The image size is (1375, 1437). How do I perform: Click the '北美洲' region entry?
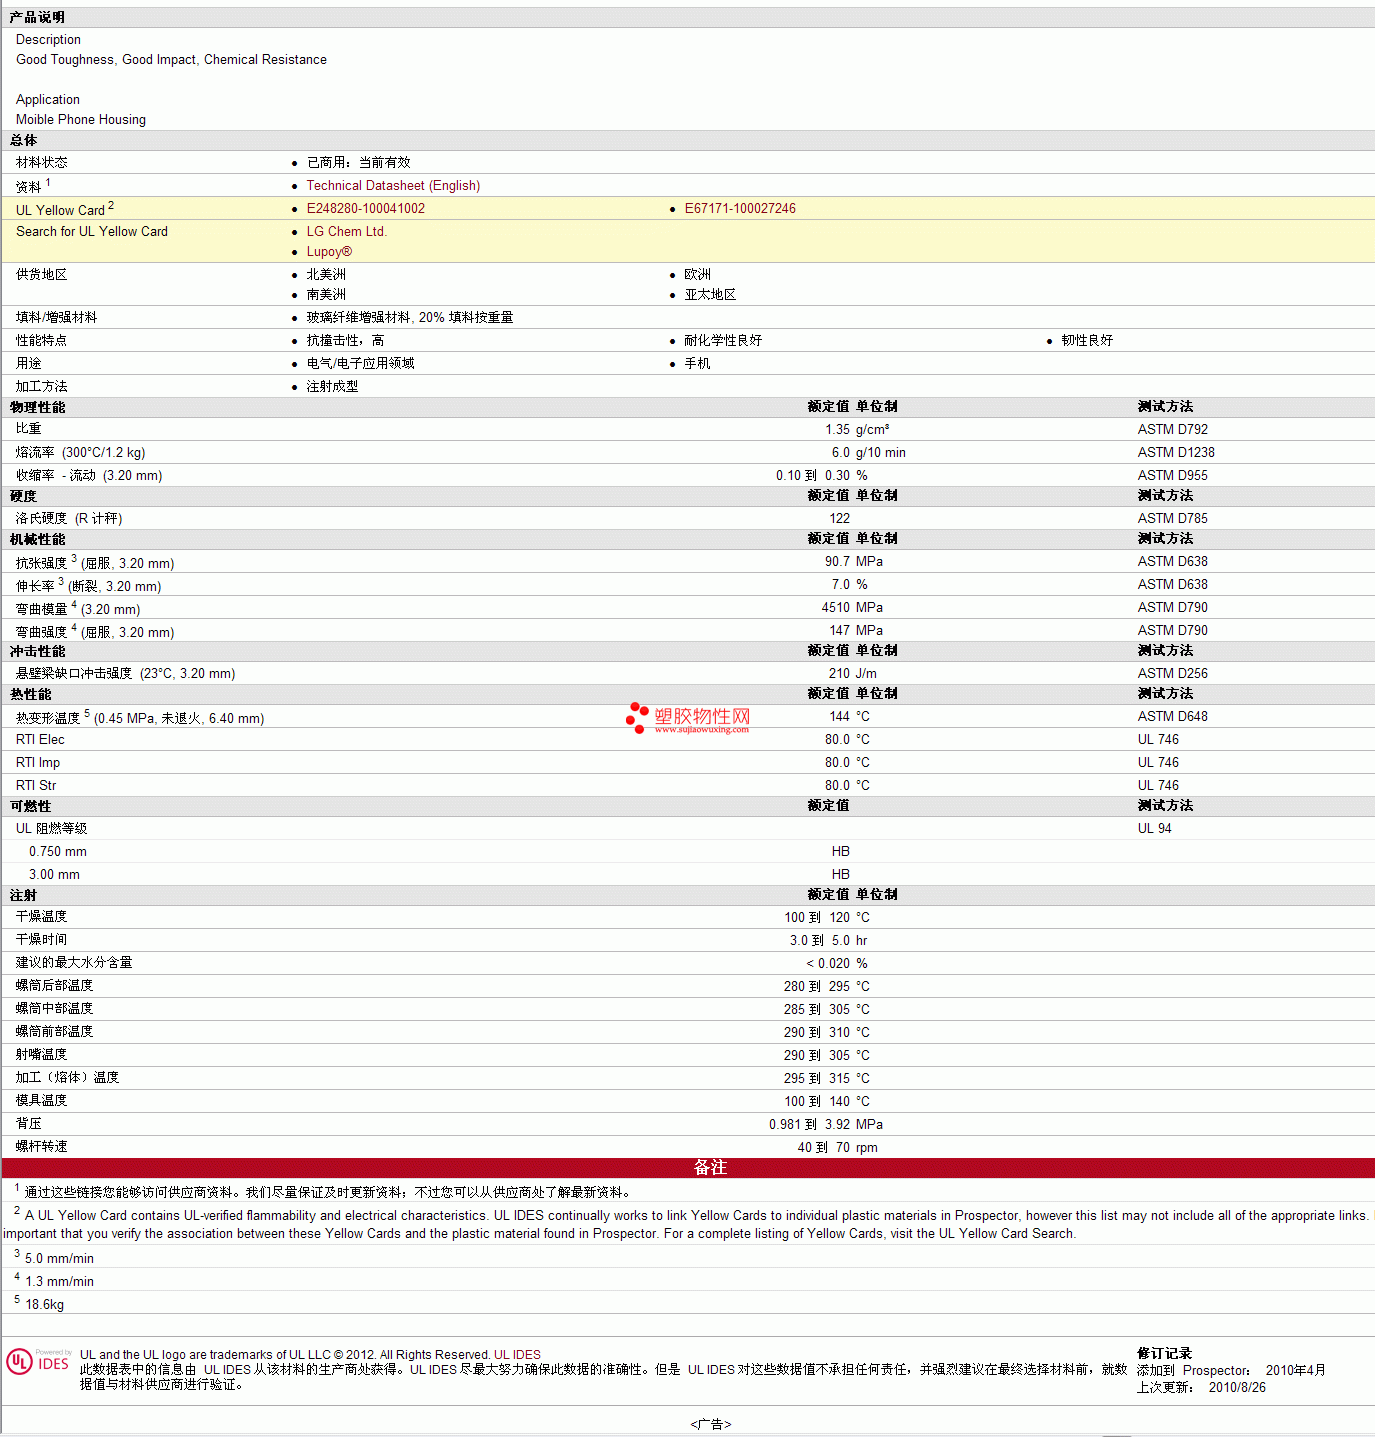click(326, 275)
